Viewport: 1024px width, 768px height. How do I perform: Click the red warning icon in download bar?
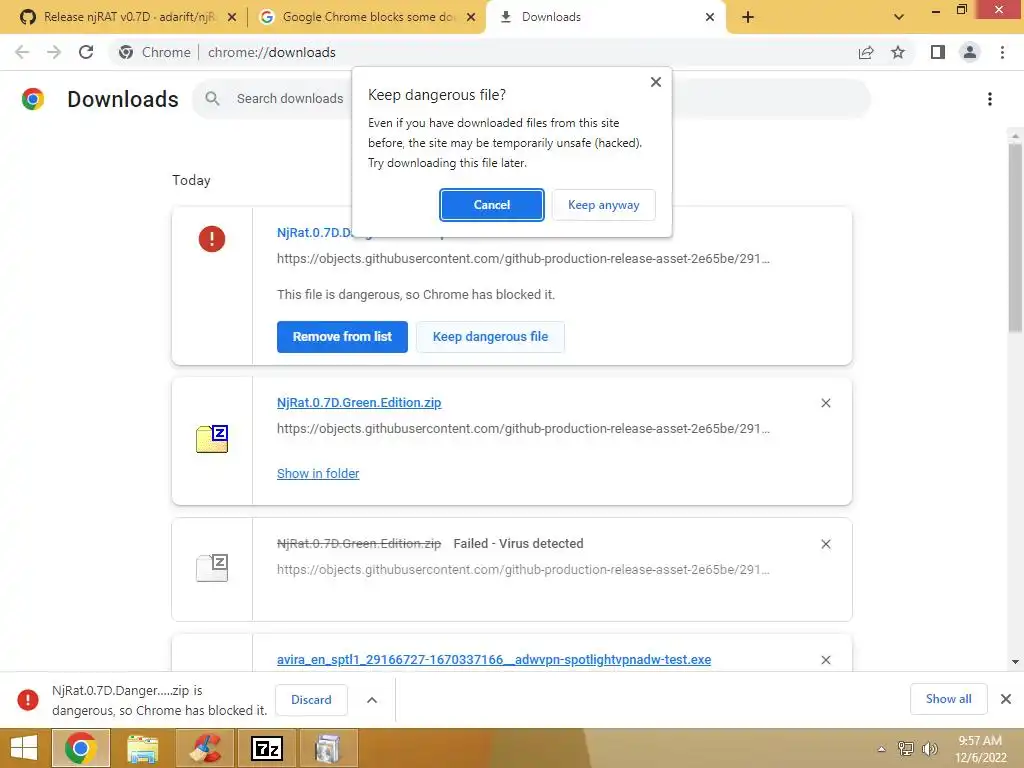point(27,699)
